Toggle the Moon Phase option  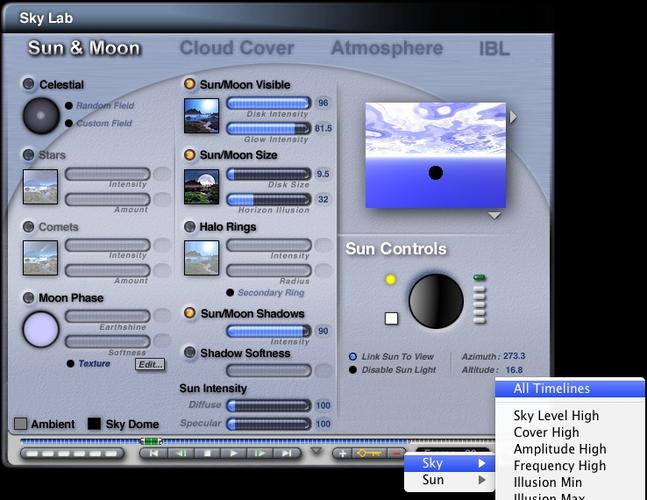[x=28, y=297]
